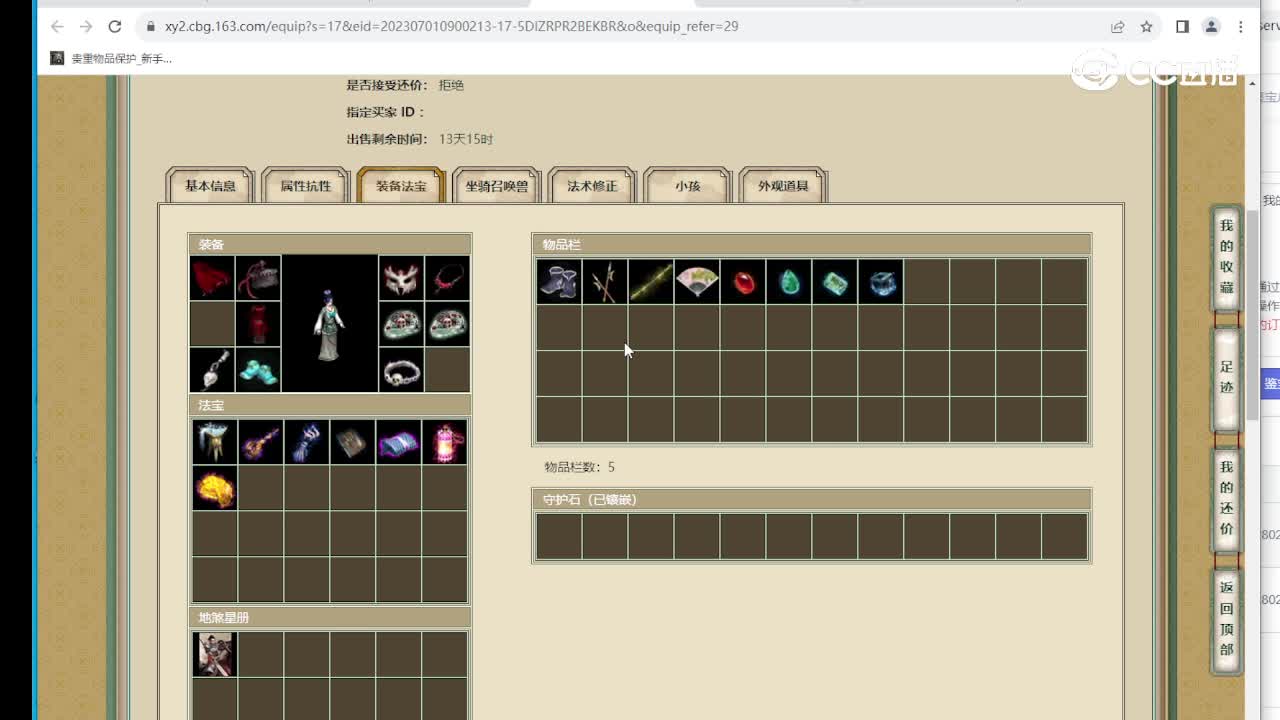Image resolution: width=1280 pixels, height=720 pixels.
Task: Click the warrior star card icon
Action: click(x=214, y=654)
